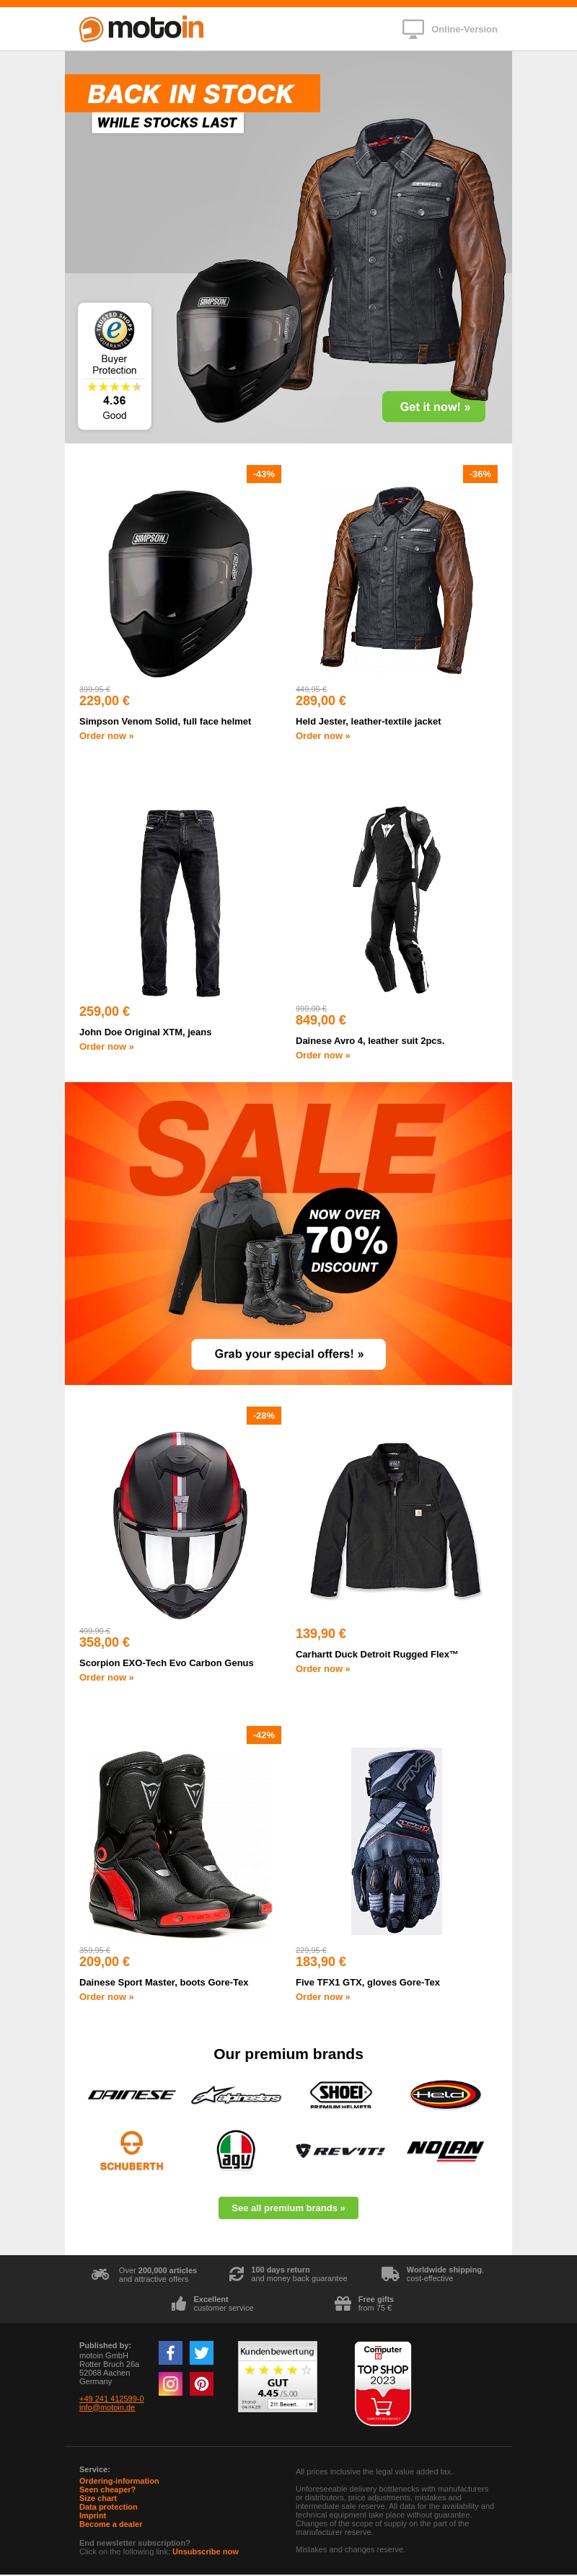The image size is (577, 2576).
Task: Click the Scorpion EXO-Tech helmet image
Action: (x=180, y=1524)
